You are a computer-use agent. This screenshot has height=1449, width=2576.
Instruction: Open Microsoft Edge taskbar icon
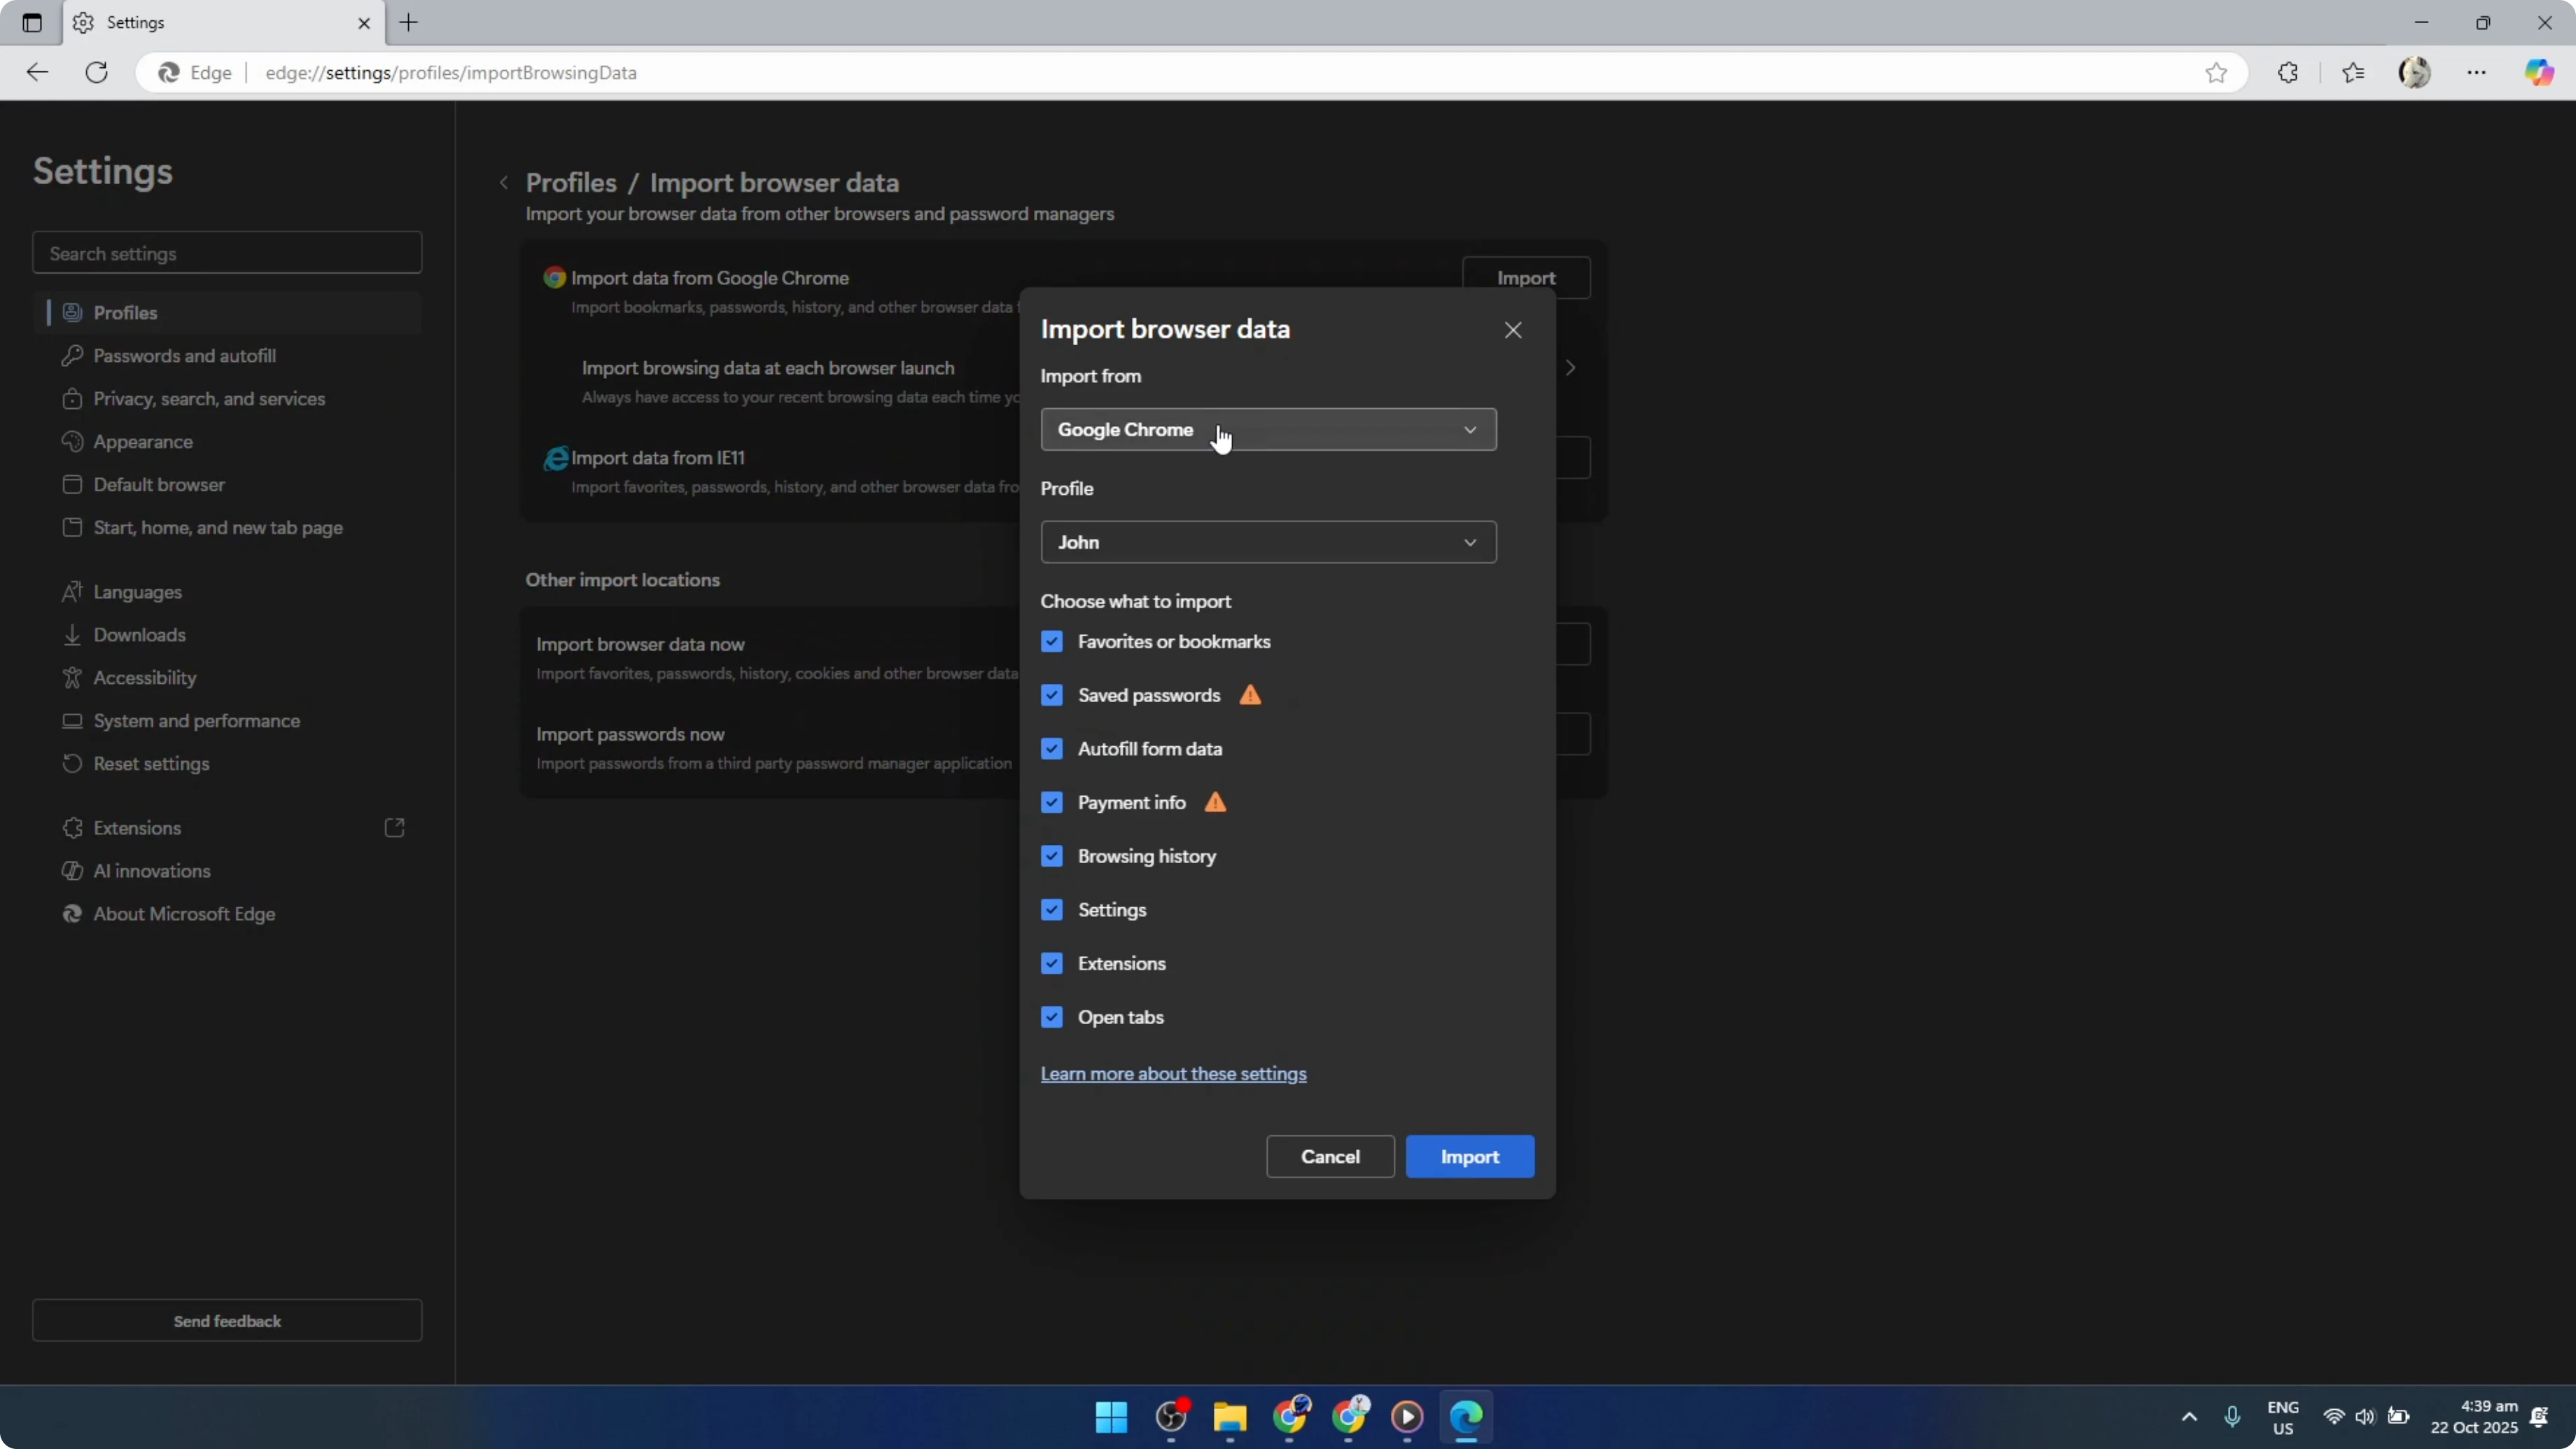coord(1467,1417)
